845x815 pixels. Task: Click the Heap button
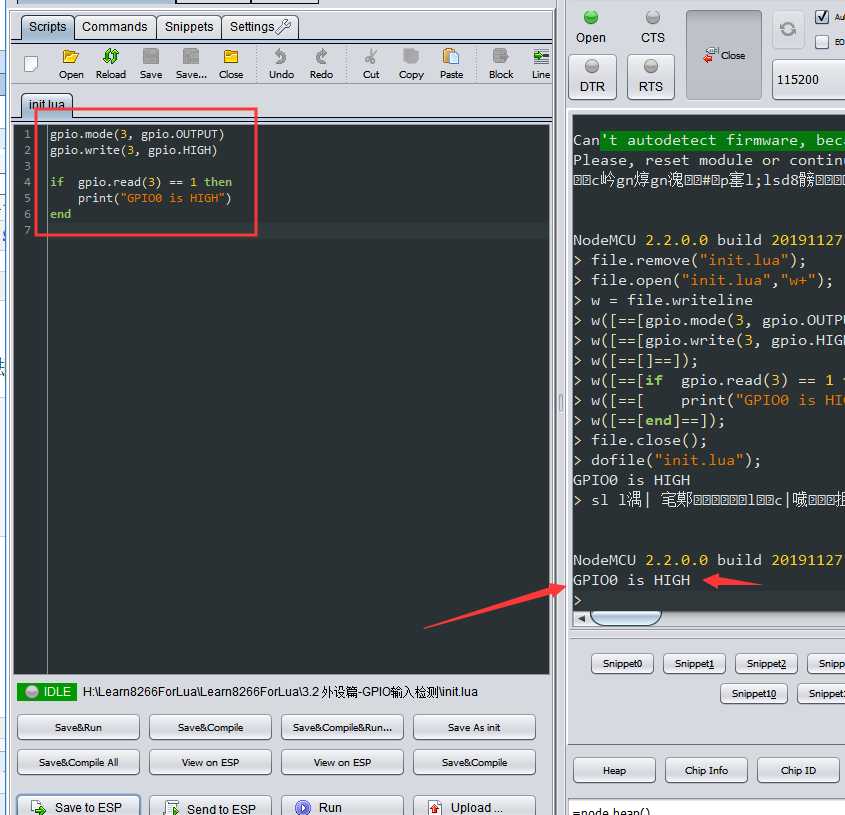click(614, 770)
